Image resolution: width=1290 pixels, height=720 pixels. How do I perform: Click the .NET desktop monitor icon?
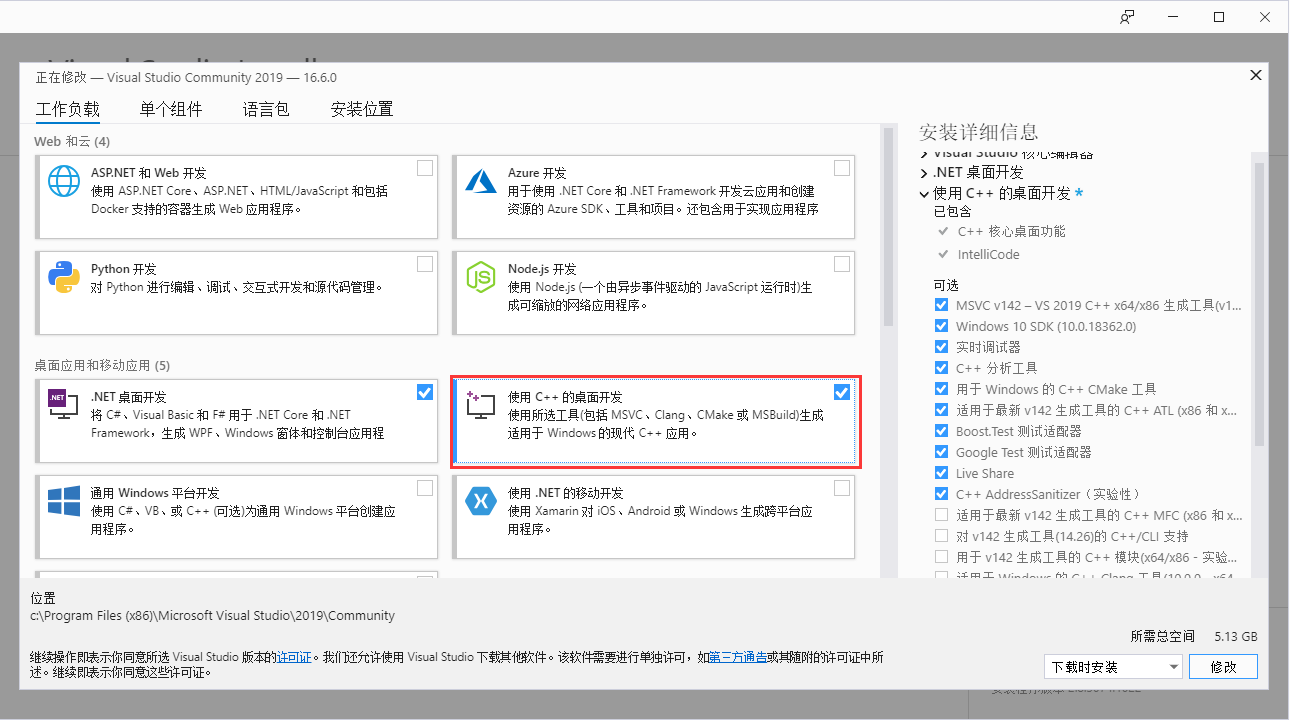point(64,402)
